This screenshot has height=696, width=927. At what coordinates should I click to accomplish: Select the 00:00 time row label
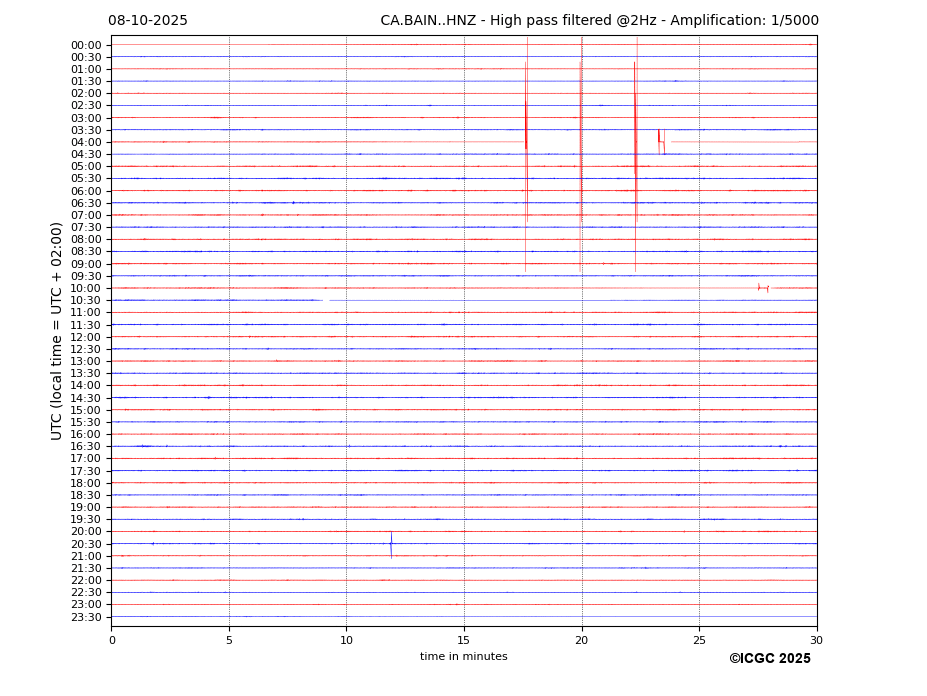(x=86, y=45)
